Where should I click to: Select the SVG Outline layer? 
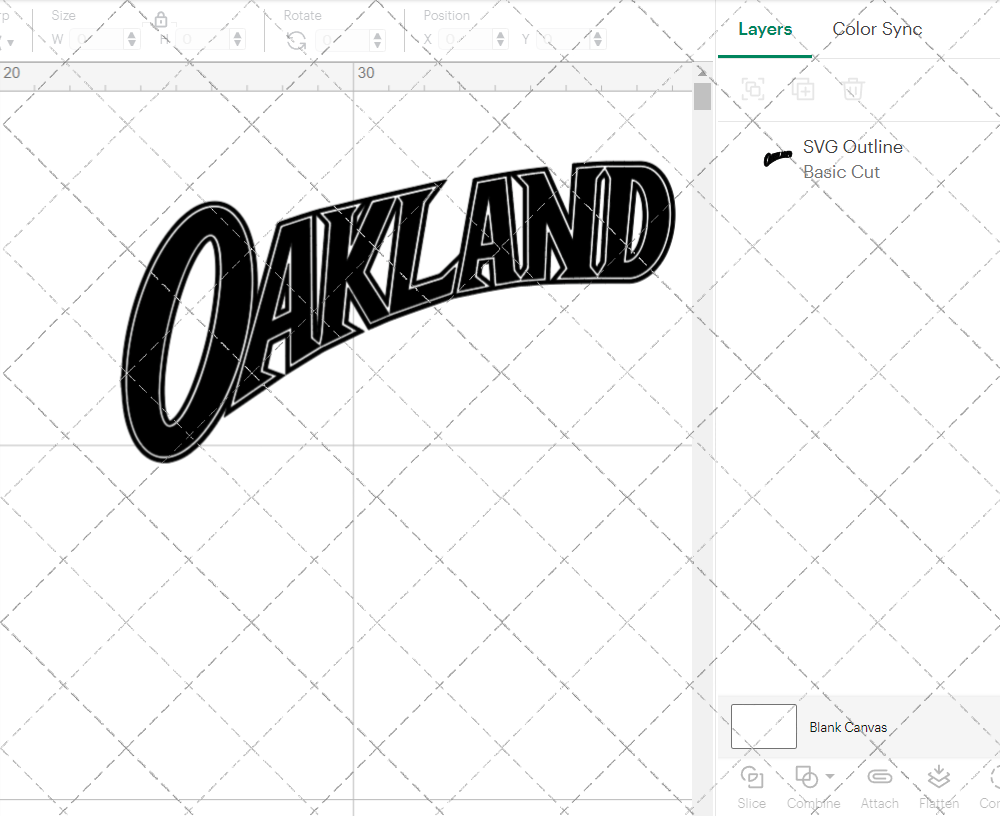pyautogui.click(x=853, y=147)
